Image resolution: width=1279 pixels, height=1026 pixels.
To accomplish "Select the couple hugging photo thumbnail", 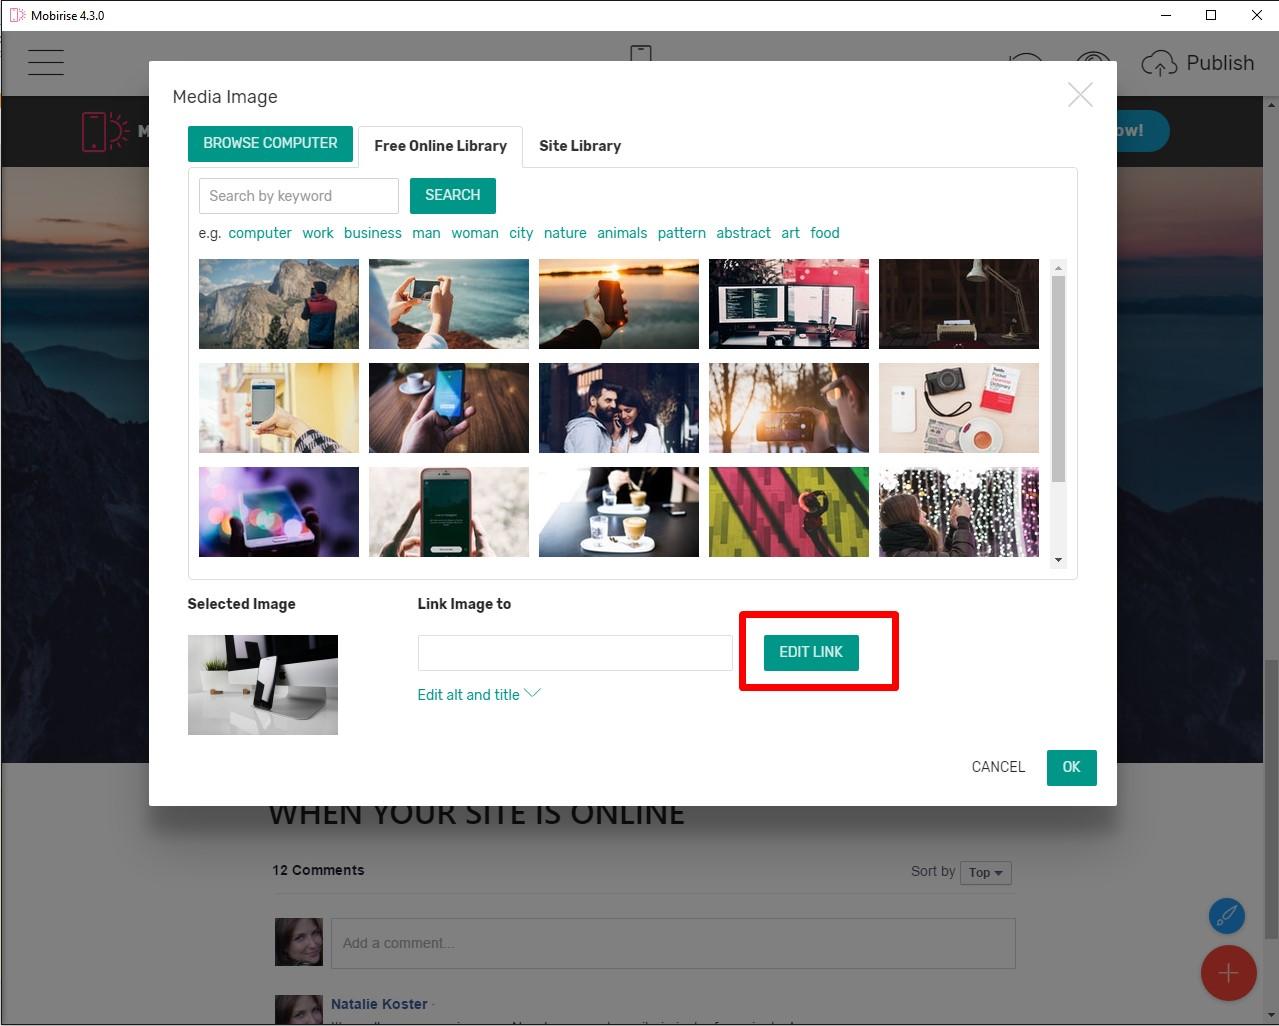I will pyautogui.click(x=618, y=408).
